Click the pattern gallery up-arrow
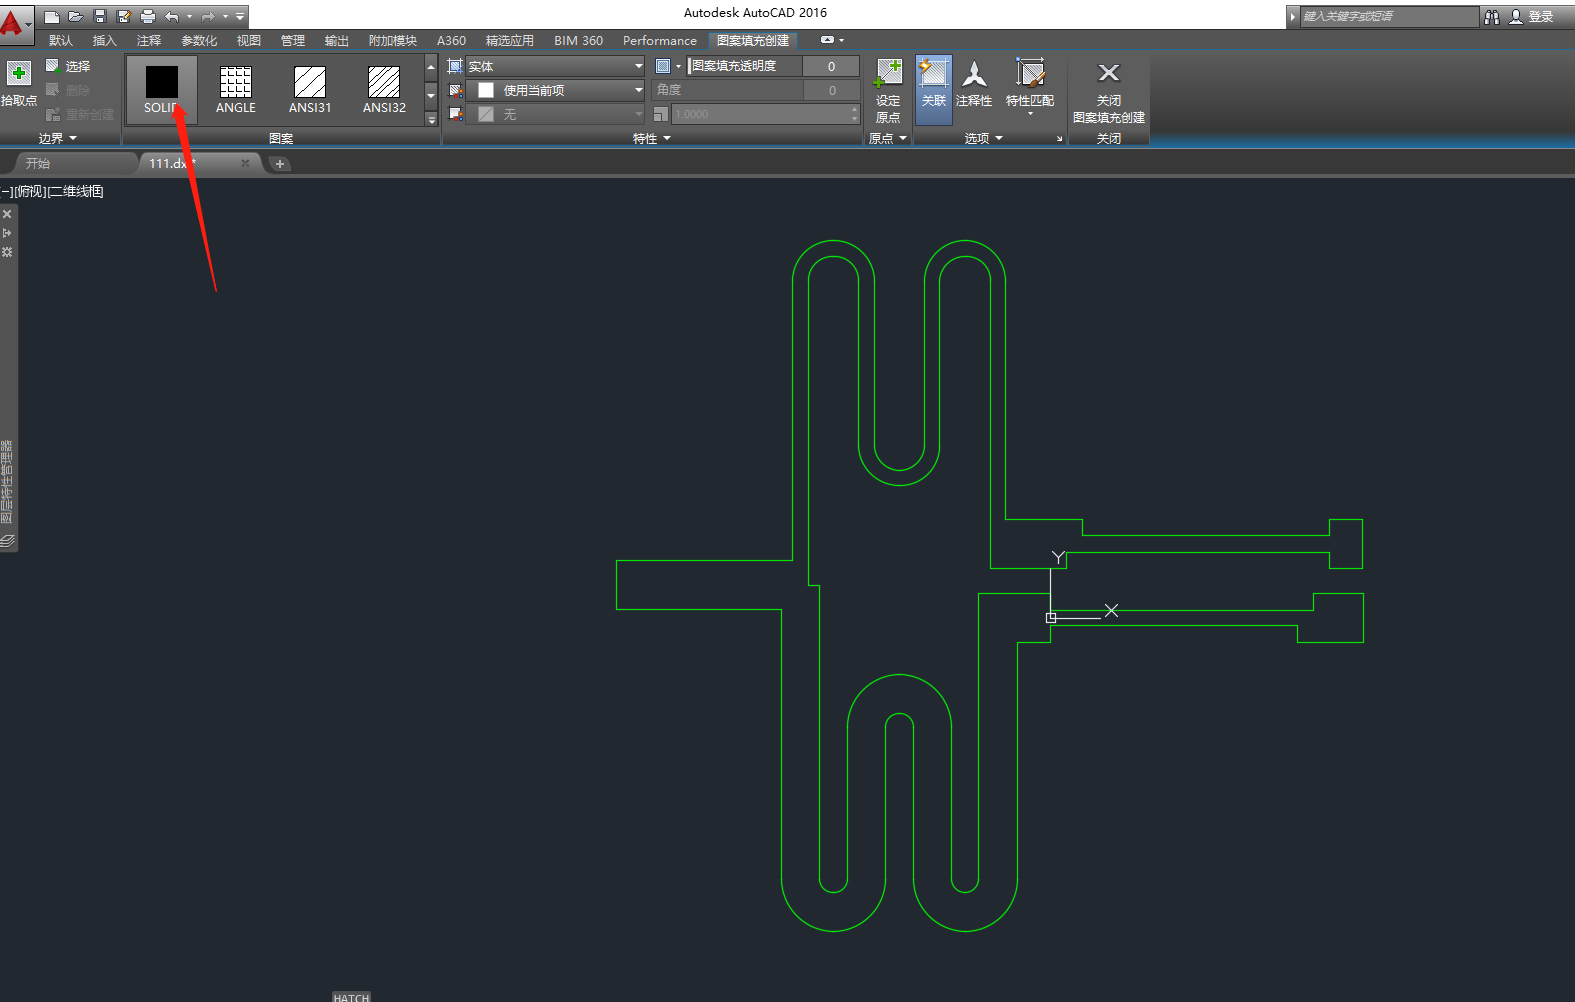This screenshot has height=1002, width=1575. point(431,67)
